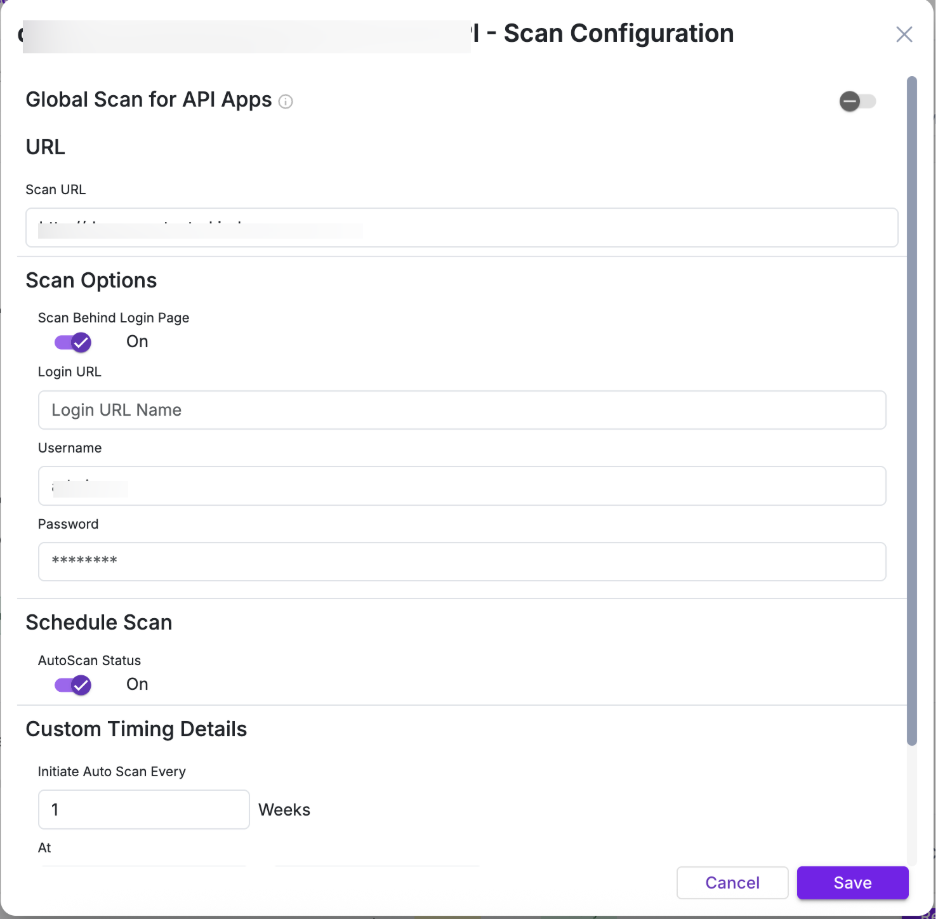Screen dimensions: 936x919
Task: Save the scan configuration
Action: [x=852, y=883]
